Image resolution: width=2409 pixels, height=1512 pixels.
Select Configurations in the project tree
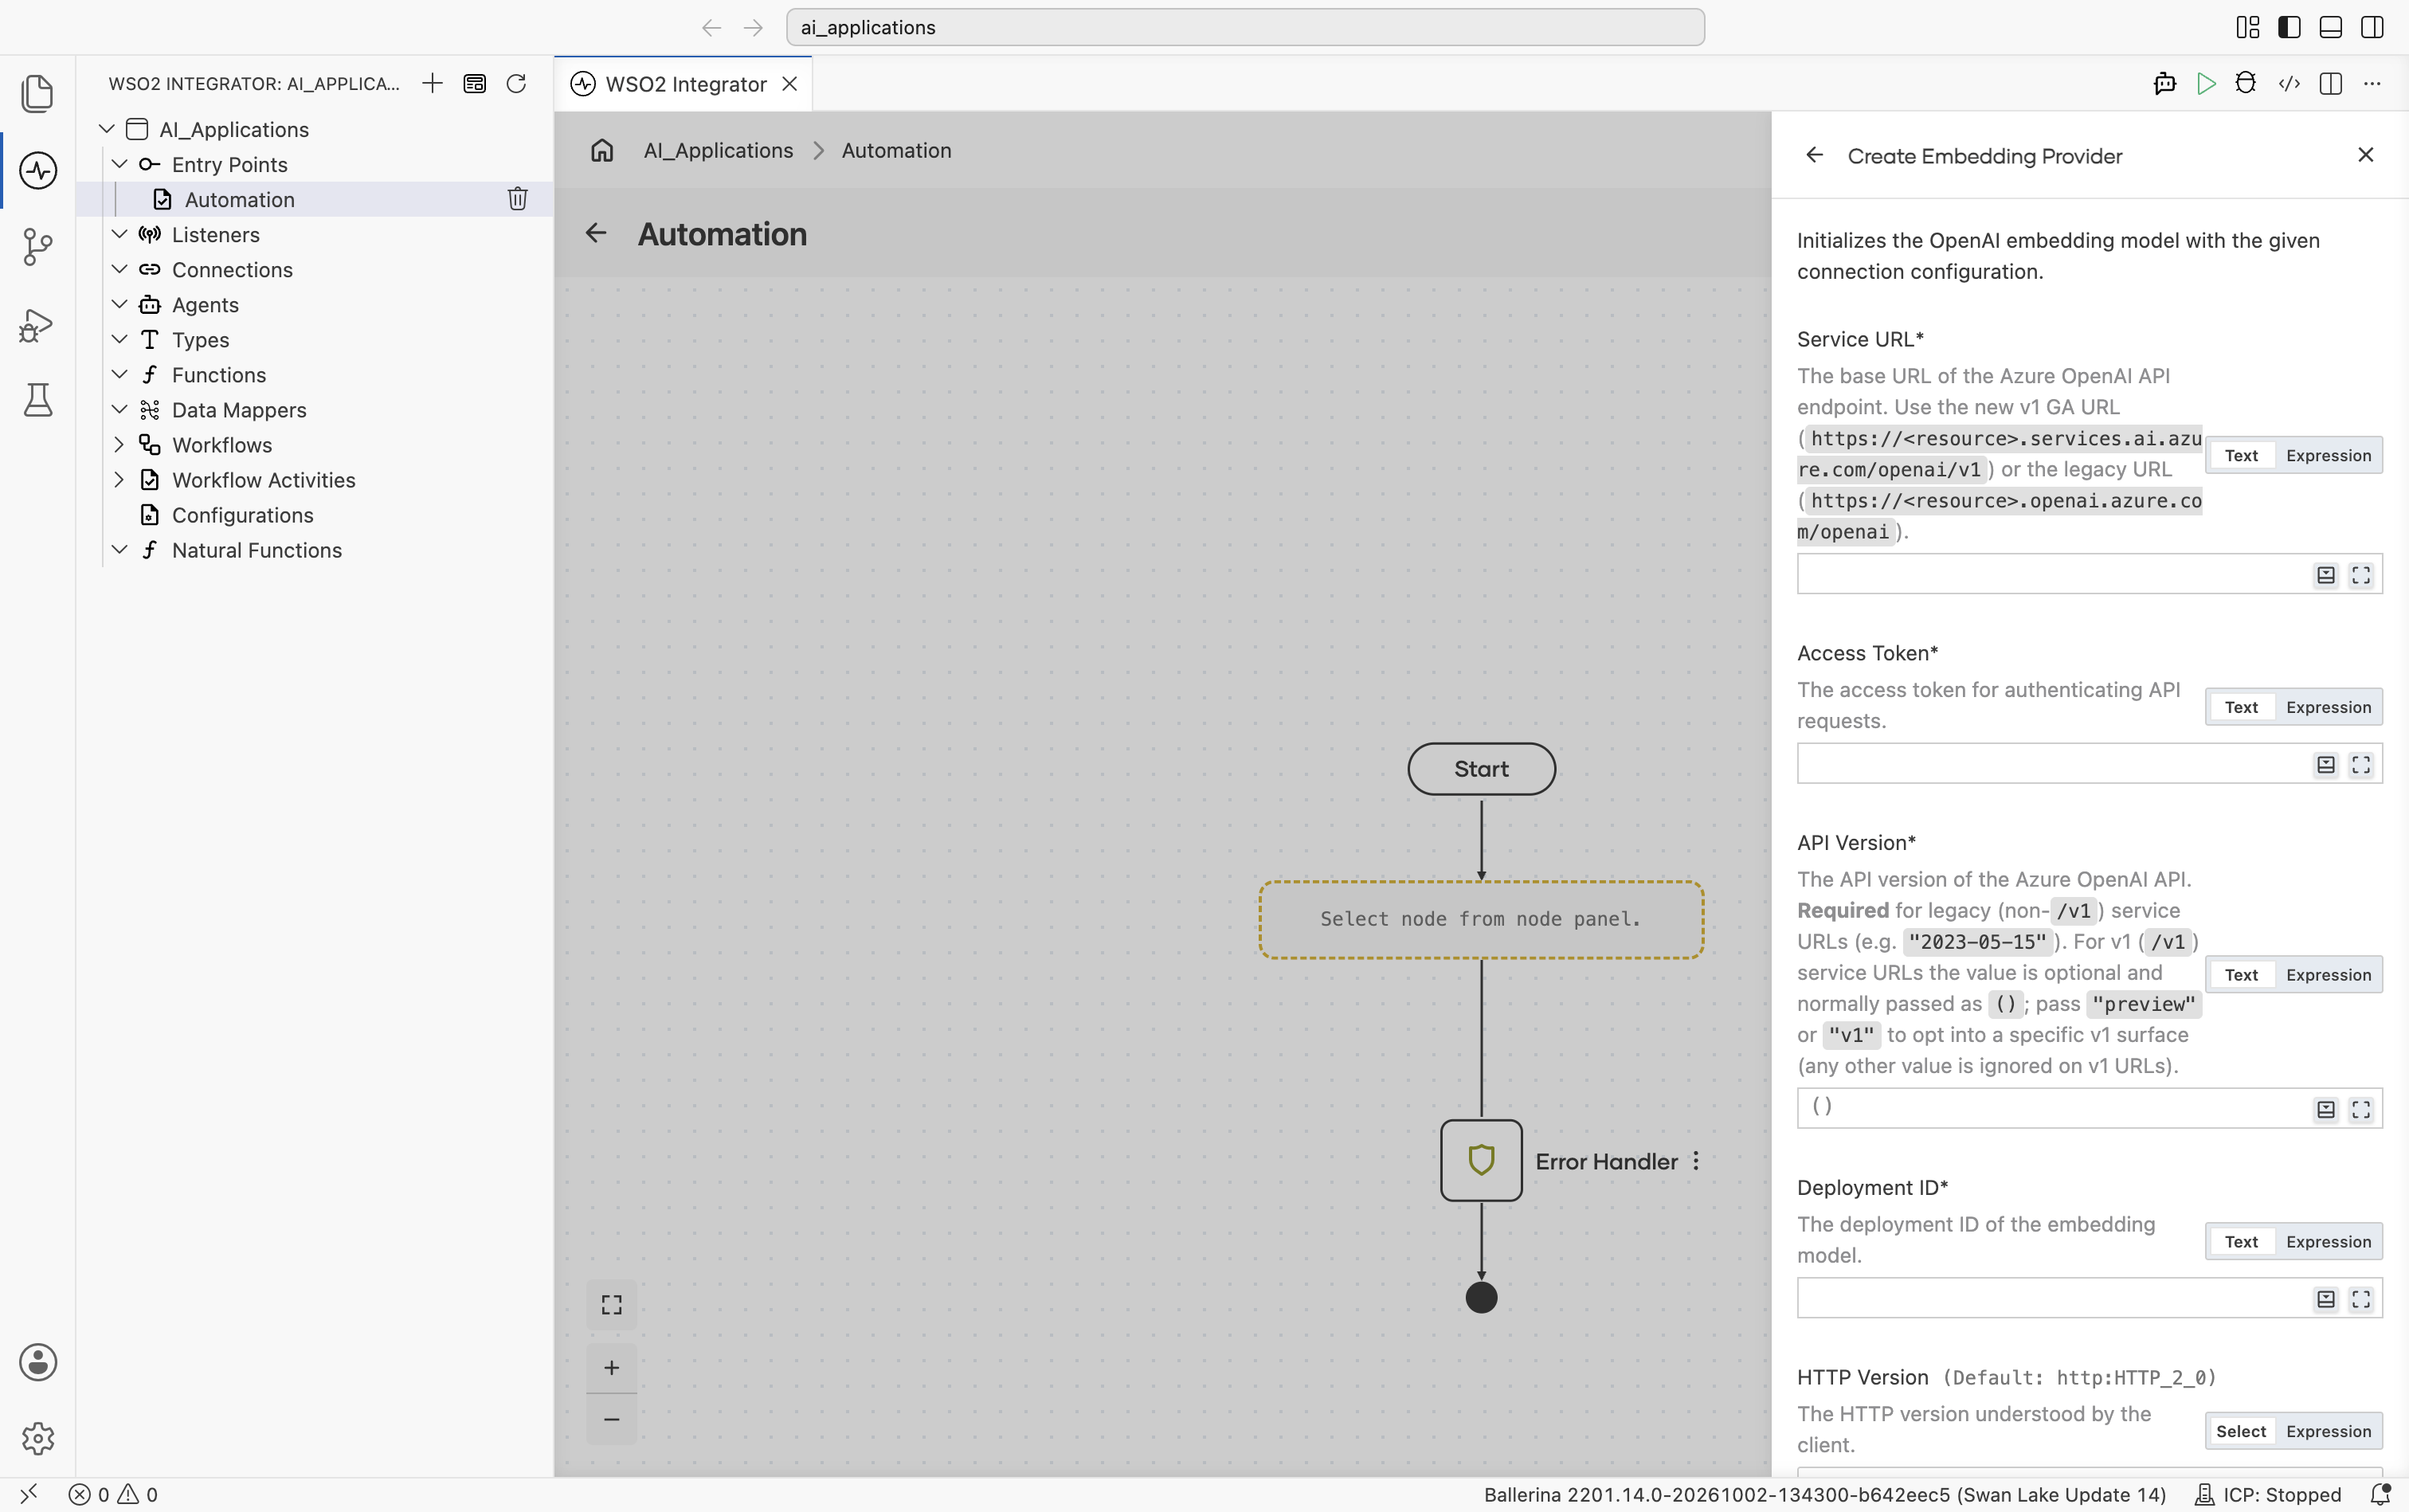242,515
